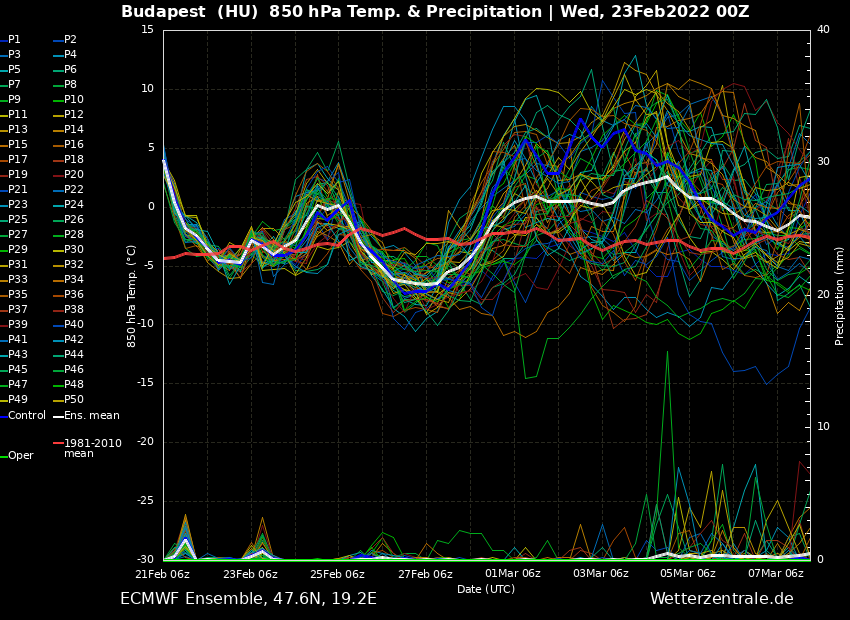The image size is (850, 620).
Task: Click the Precipitation (mm) axis label
Action: [x=840, y=295]
